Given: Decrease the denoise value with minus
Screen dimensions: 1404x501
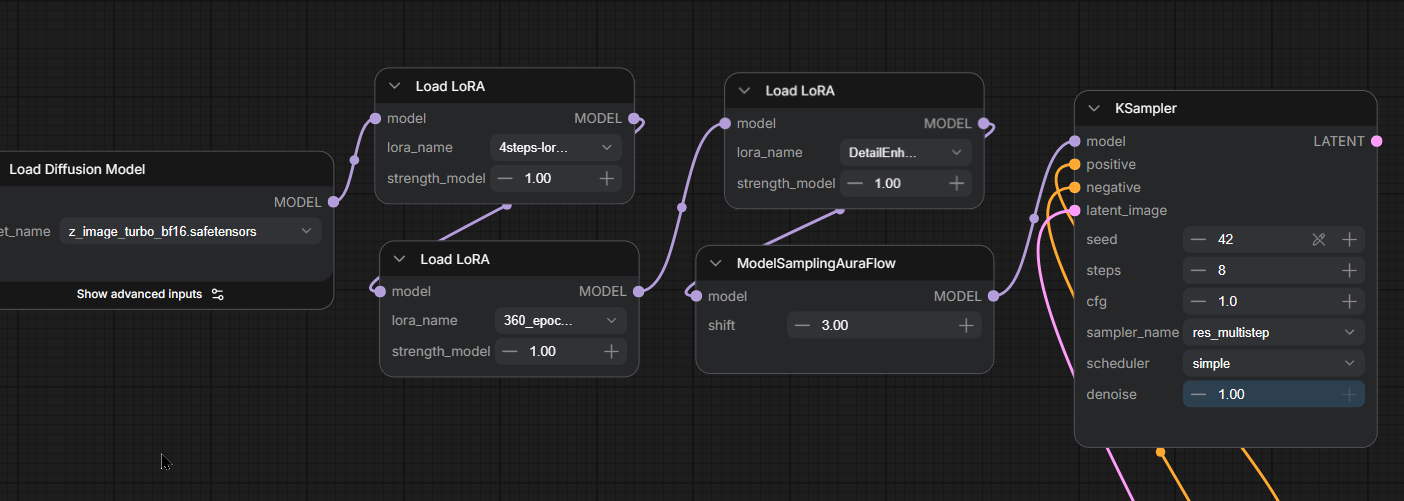Looking at the screenshot, I should click(x=1198, y=394).
